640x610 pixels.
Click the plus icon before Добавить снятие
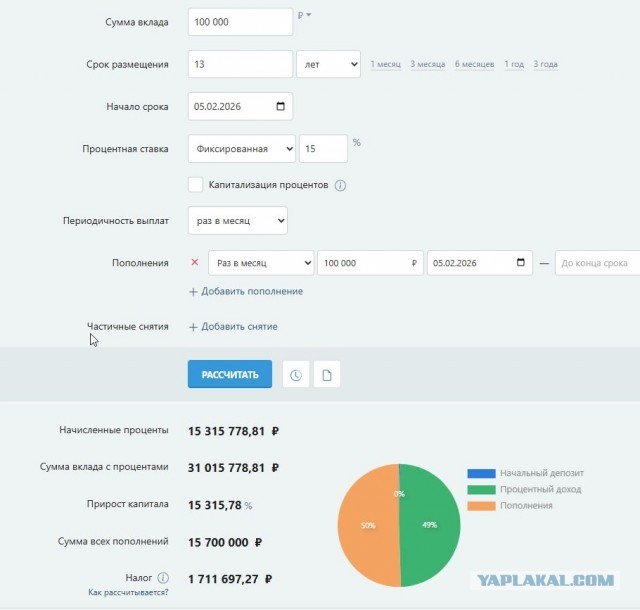click(x=193, y=327)
